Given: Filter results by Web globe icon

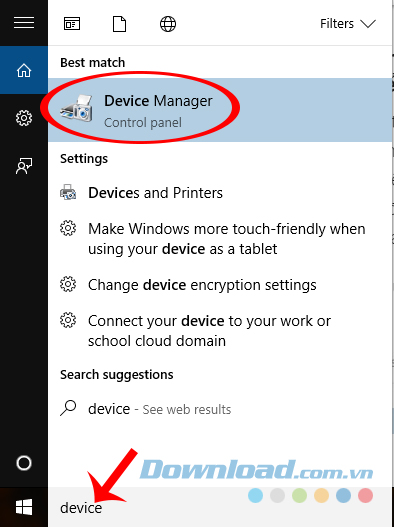Looking at the screenshot, I should (x=168, y=24).
